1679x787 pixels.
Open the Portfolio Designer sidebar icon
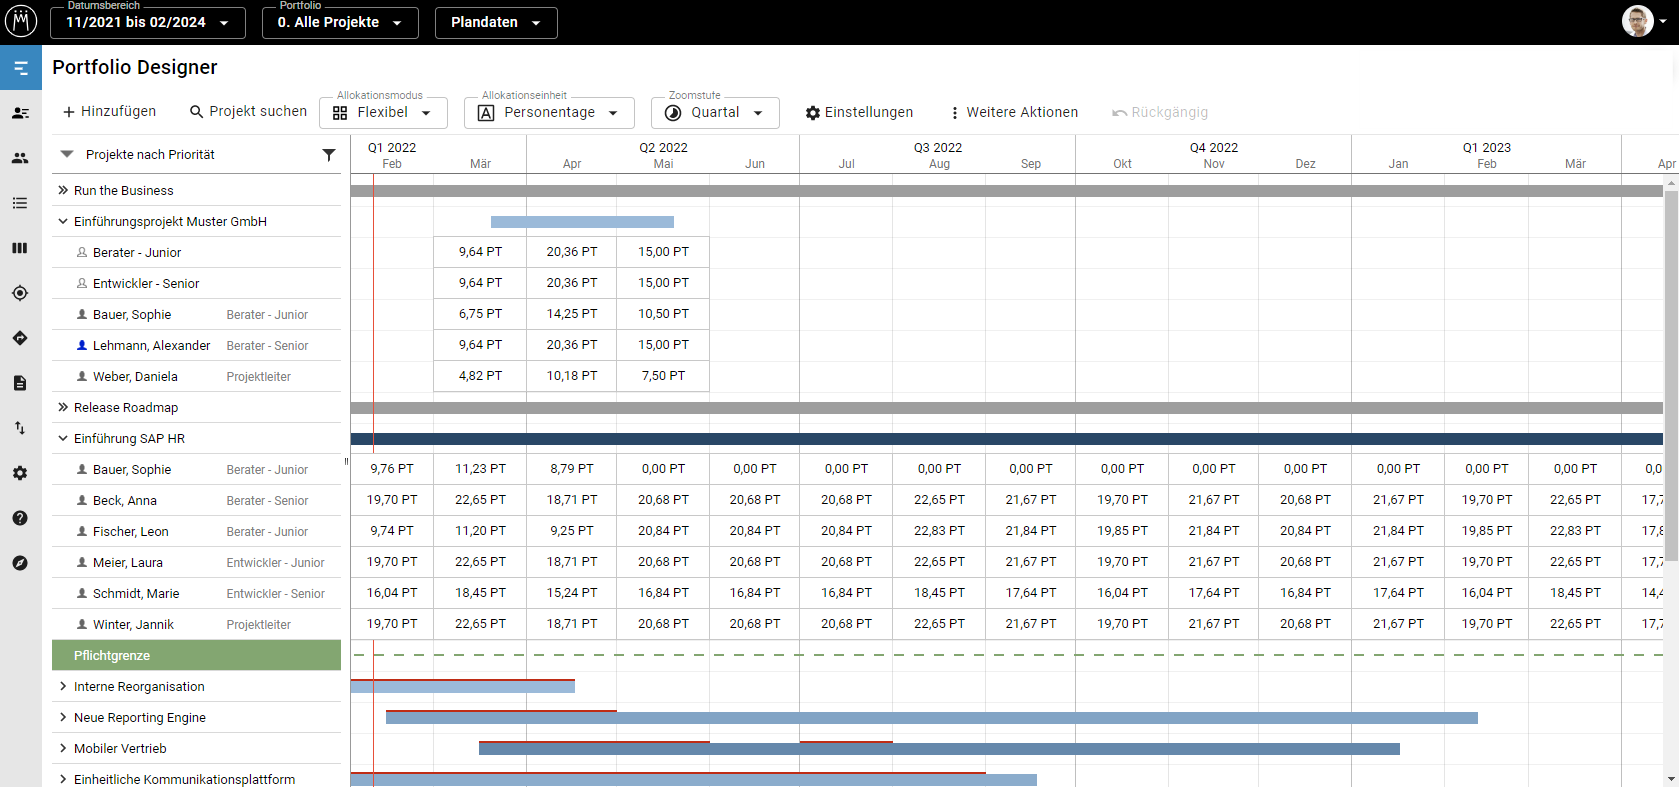coord(20,68)
